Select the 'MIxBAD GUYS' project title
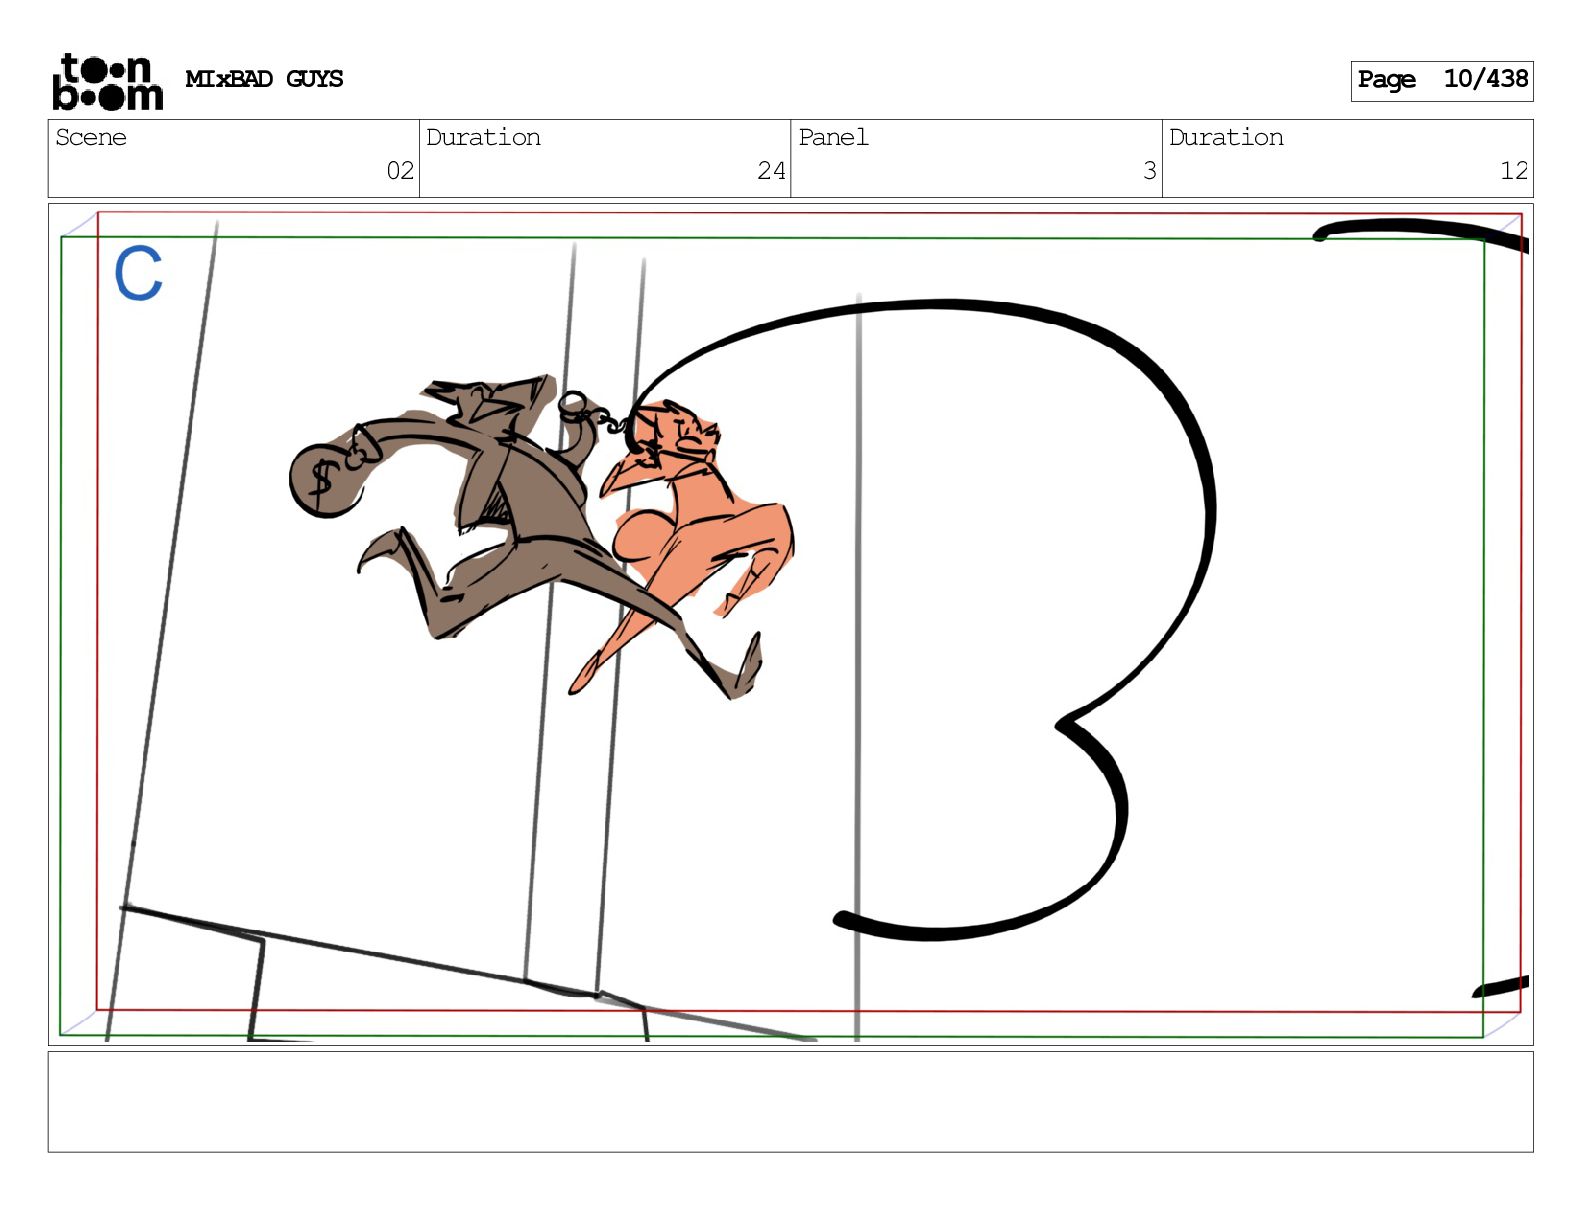The width and height of the screenshot is (1584, 1224). (x=264, y=79)
